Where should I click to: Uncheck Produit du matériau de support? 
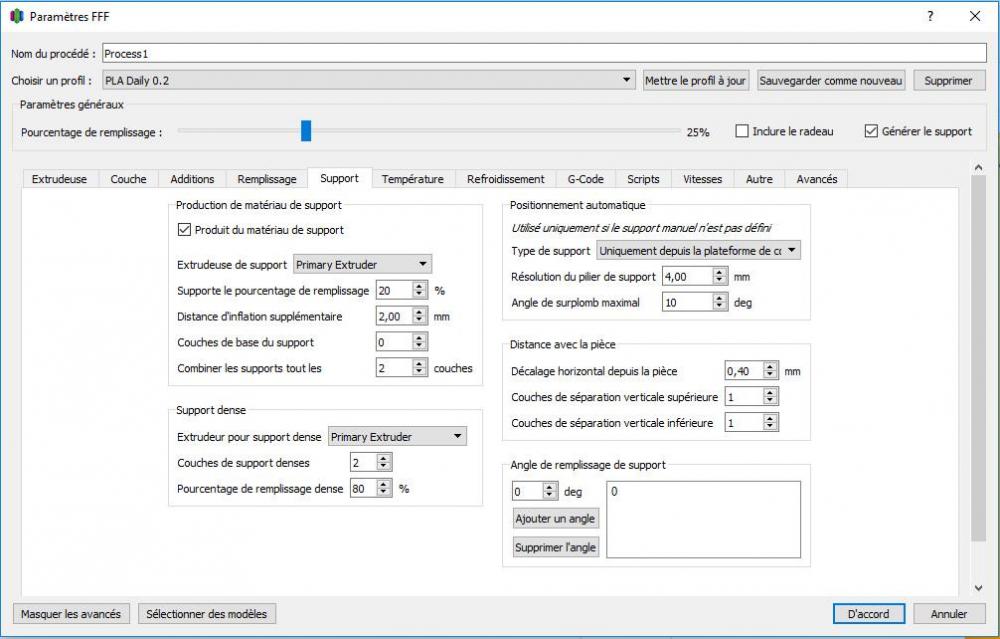click(x=184, y=230)
